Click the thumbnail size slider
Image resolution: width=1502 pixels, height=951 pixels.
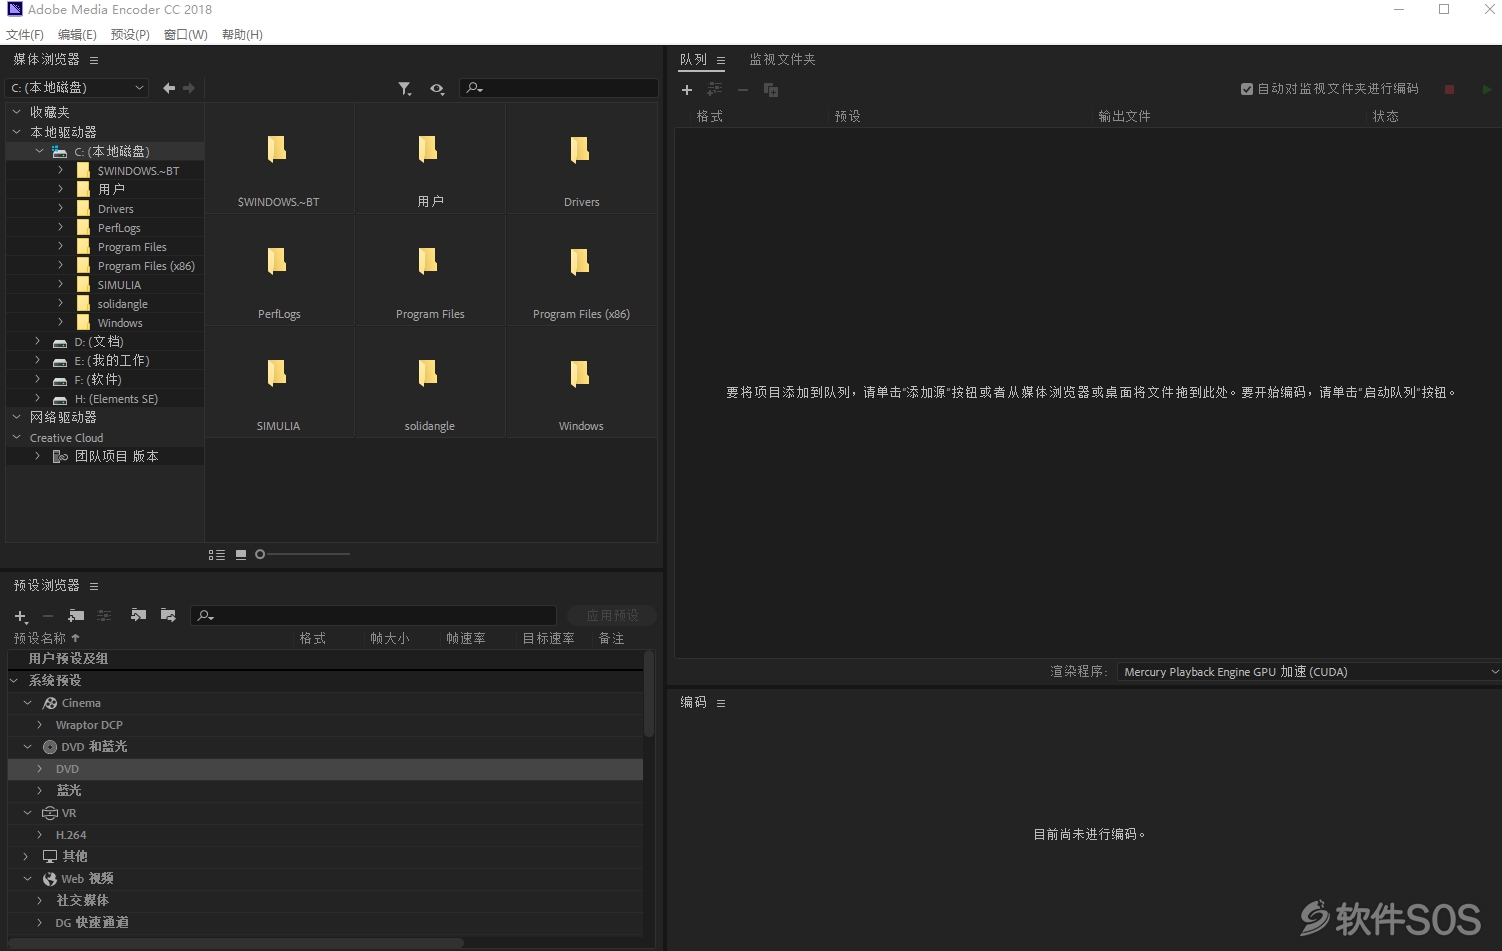tap(303, 554)
